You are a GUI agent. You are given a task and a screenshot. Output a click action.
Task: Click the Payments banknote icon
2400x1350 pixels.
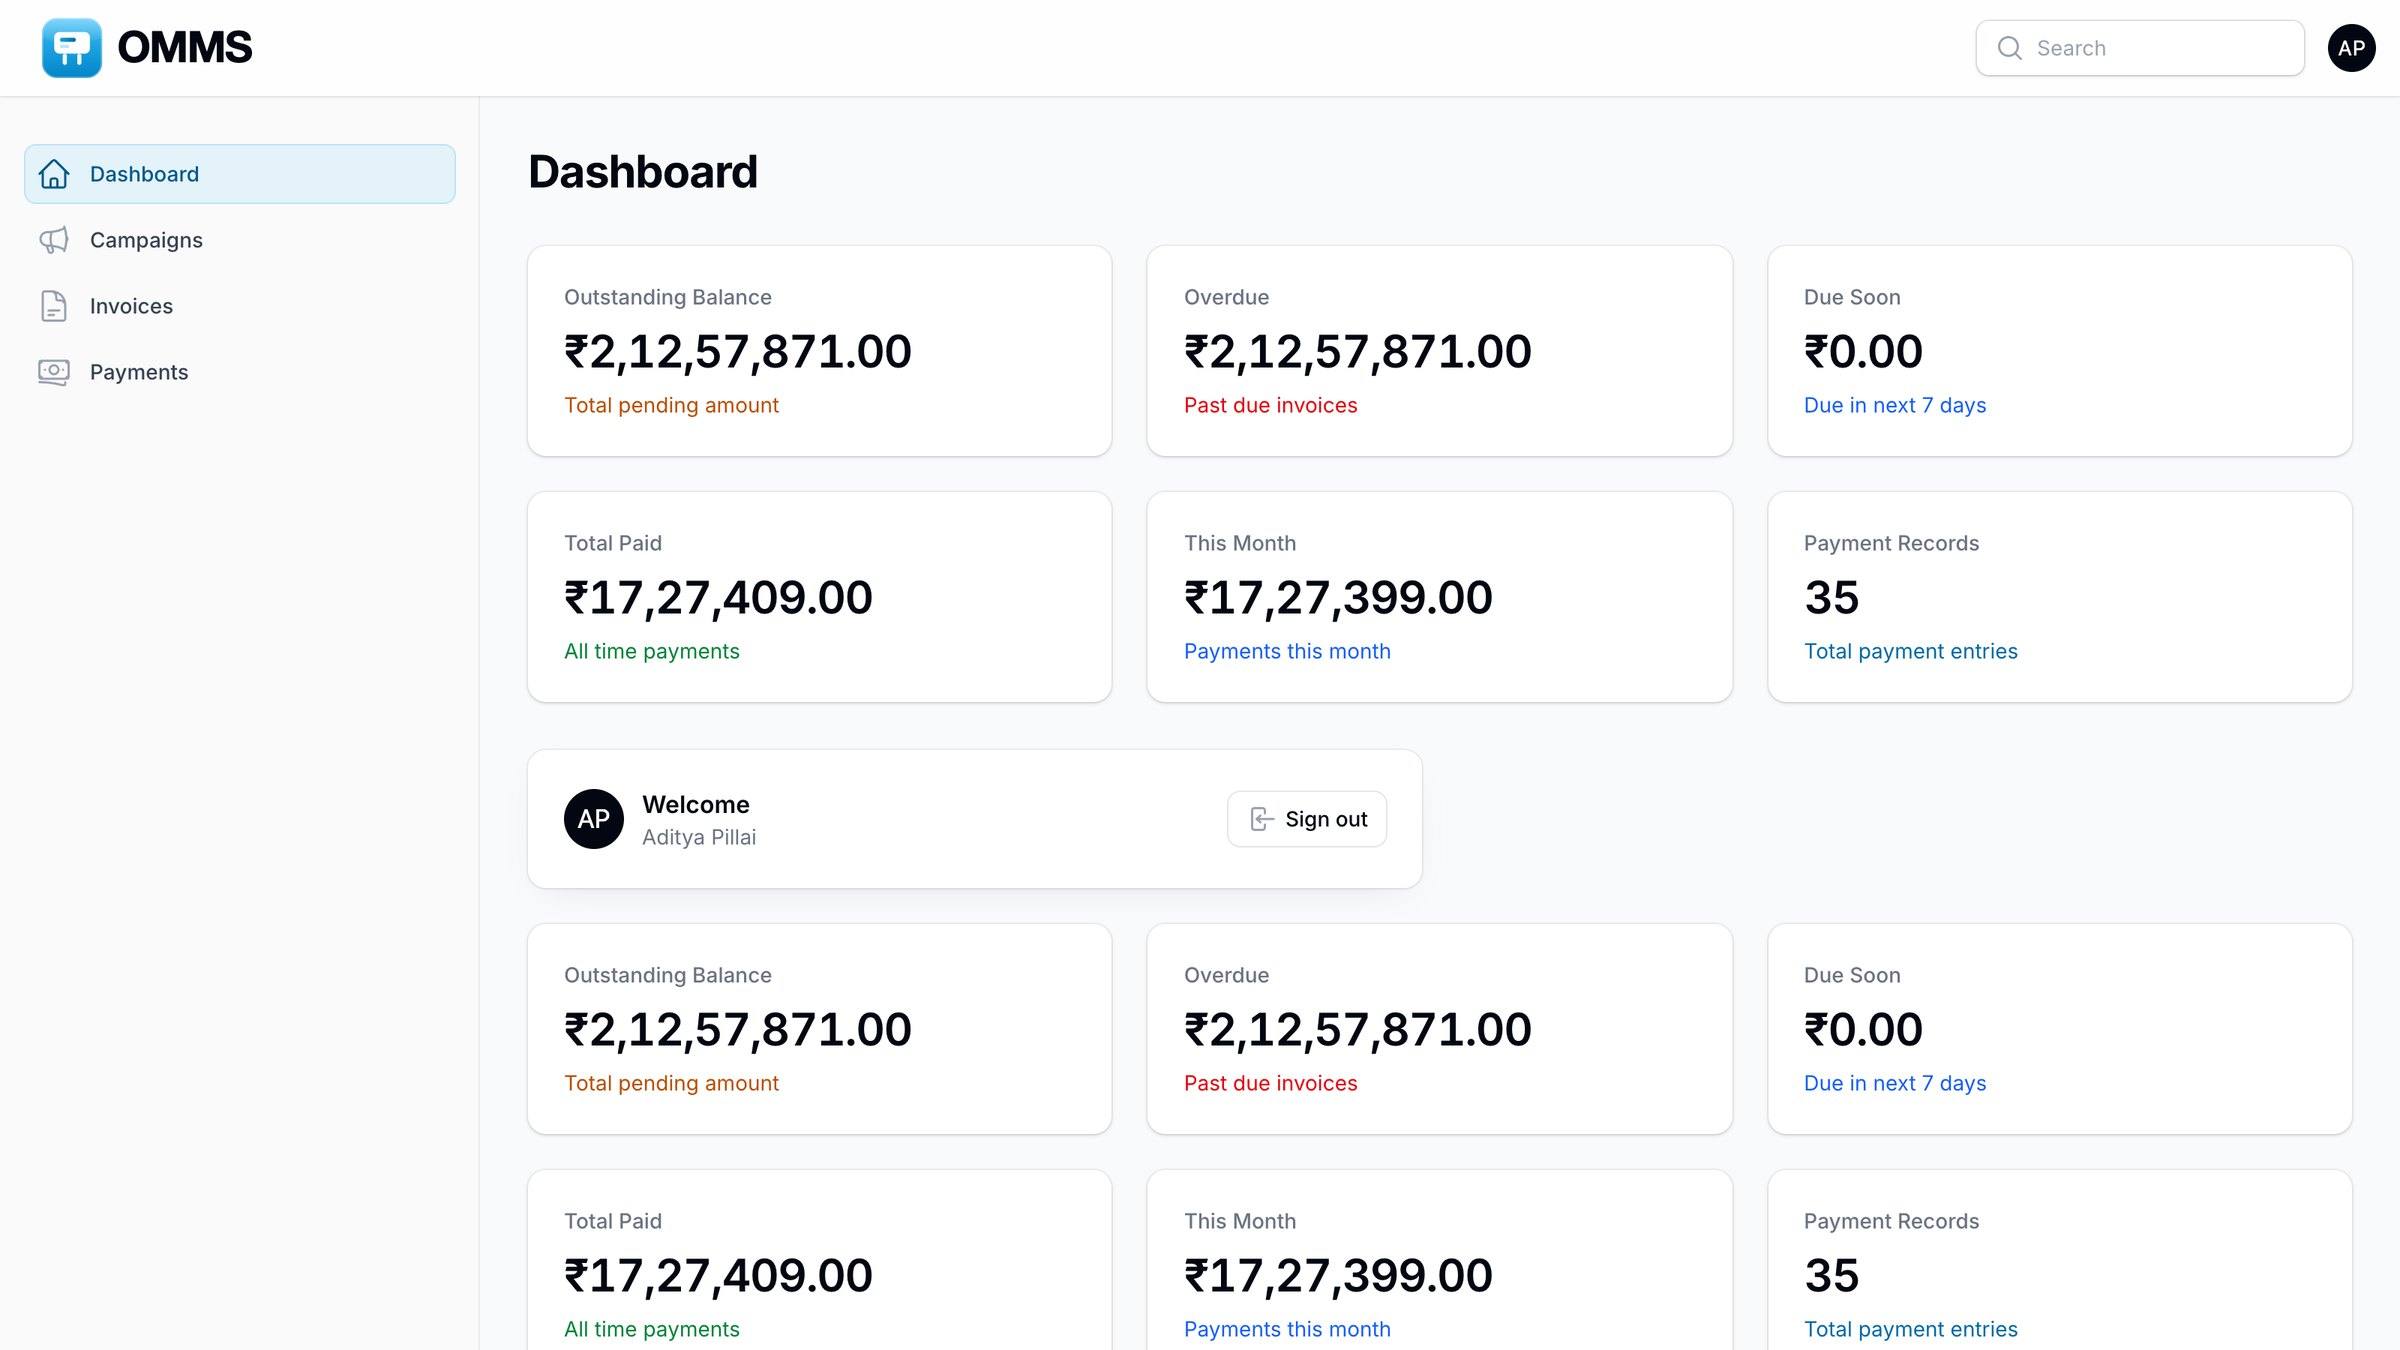coord(54,372)
